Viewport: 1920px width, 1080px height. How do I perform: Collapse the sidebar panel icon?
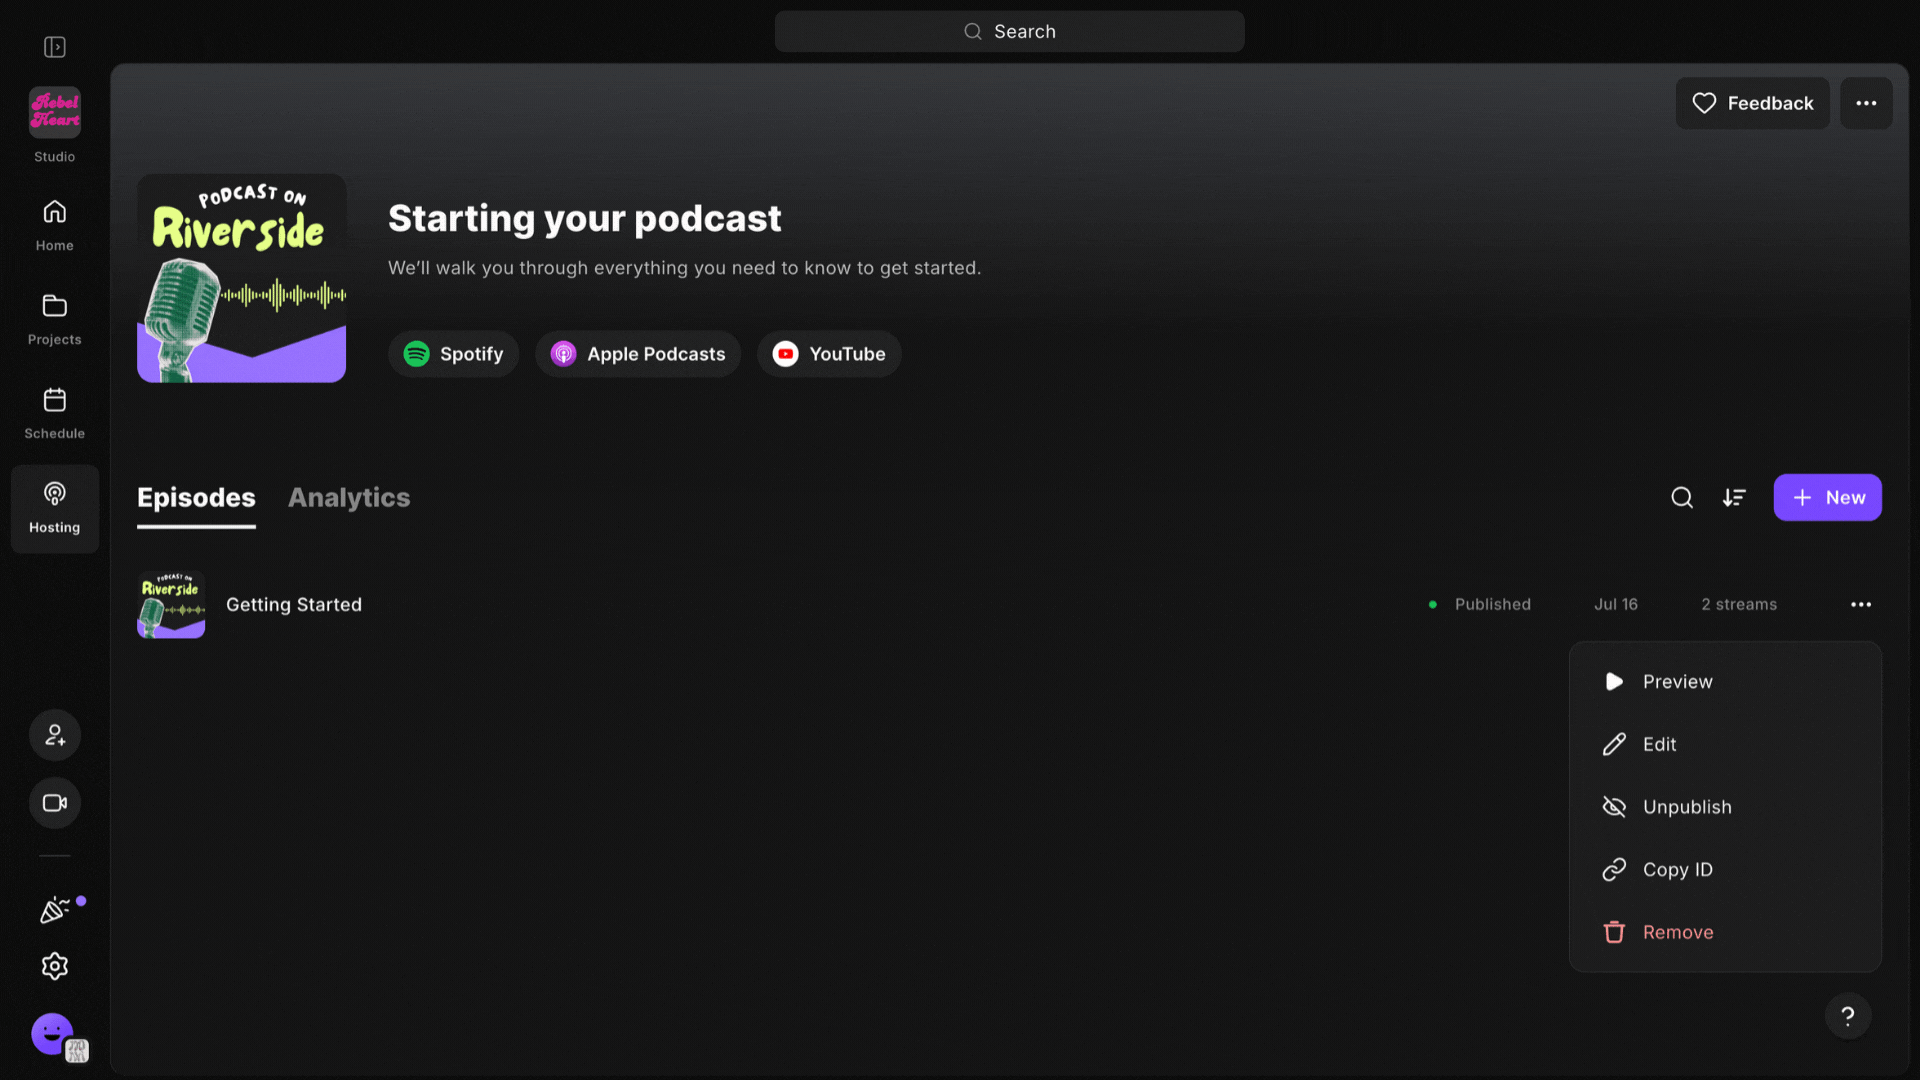tap(55, 47)
